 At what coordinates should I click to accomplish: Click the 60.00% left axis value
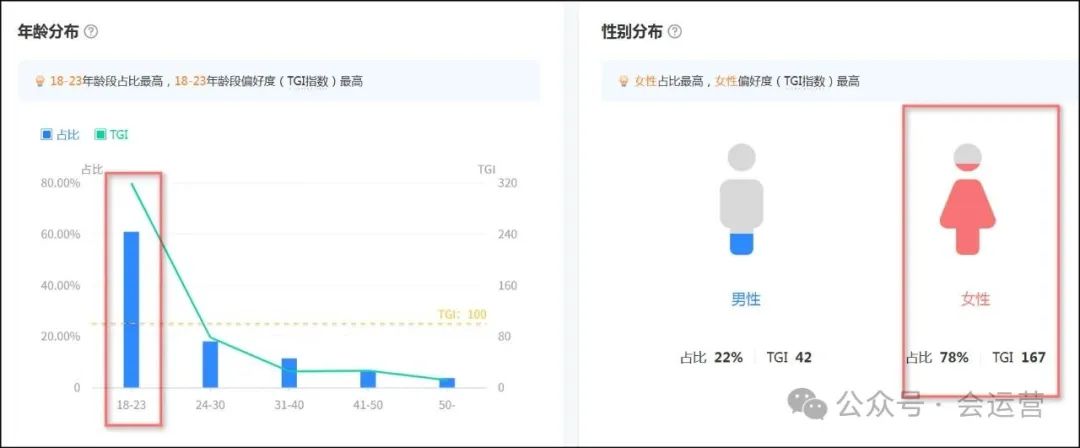pyautogui.click(x=61, y=234)
